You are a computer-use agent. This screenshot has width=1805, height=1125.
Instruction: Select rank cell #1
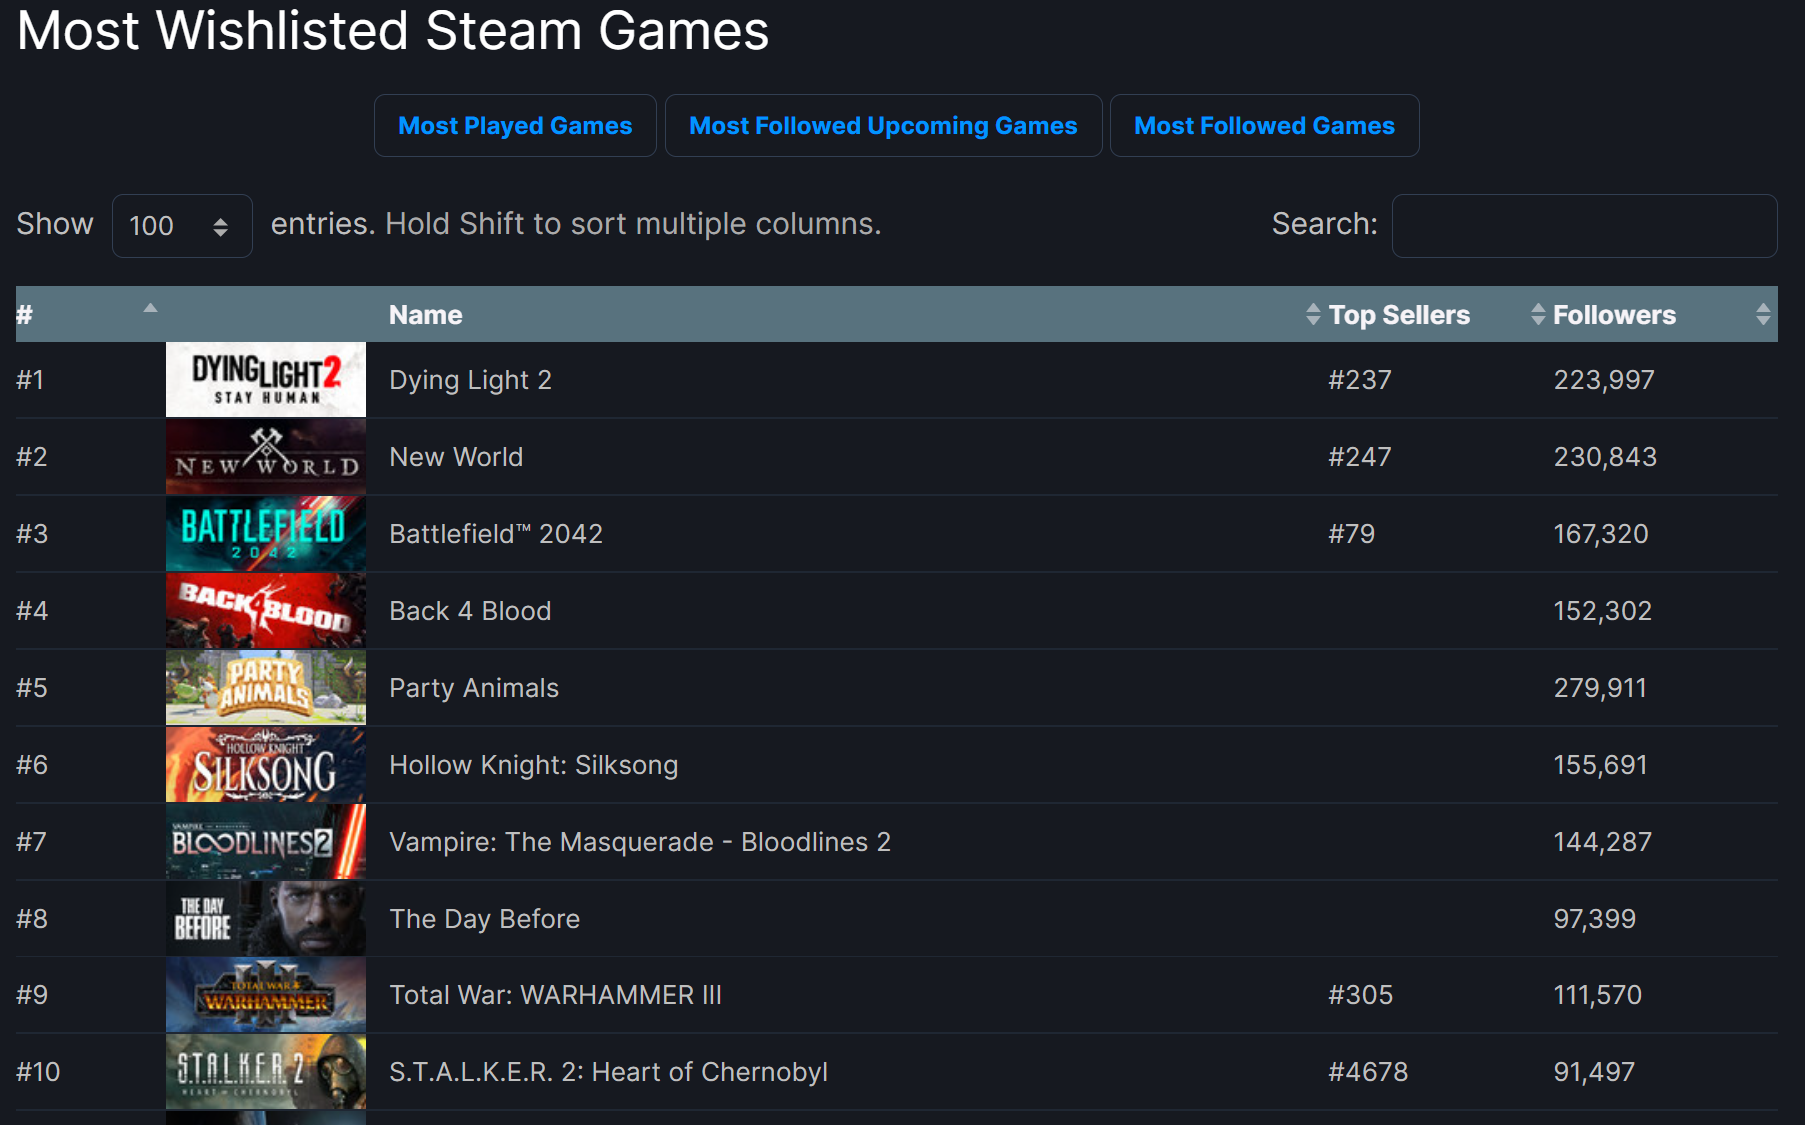click(30, 380)
